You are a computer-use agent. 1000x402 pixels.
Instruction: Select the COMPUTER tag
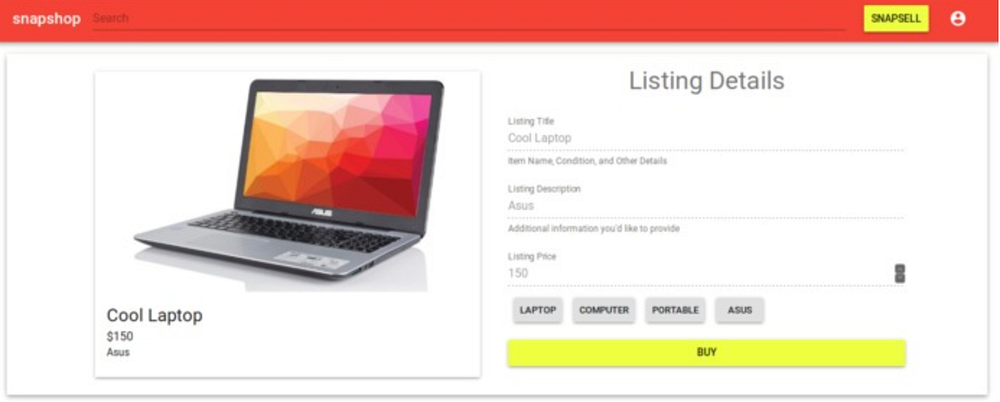603,310
